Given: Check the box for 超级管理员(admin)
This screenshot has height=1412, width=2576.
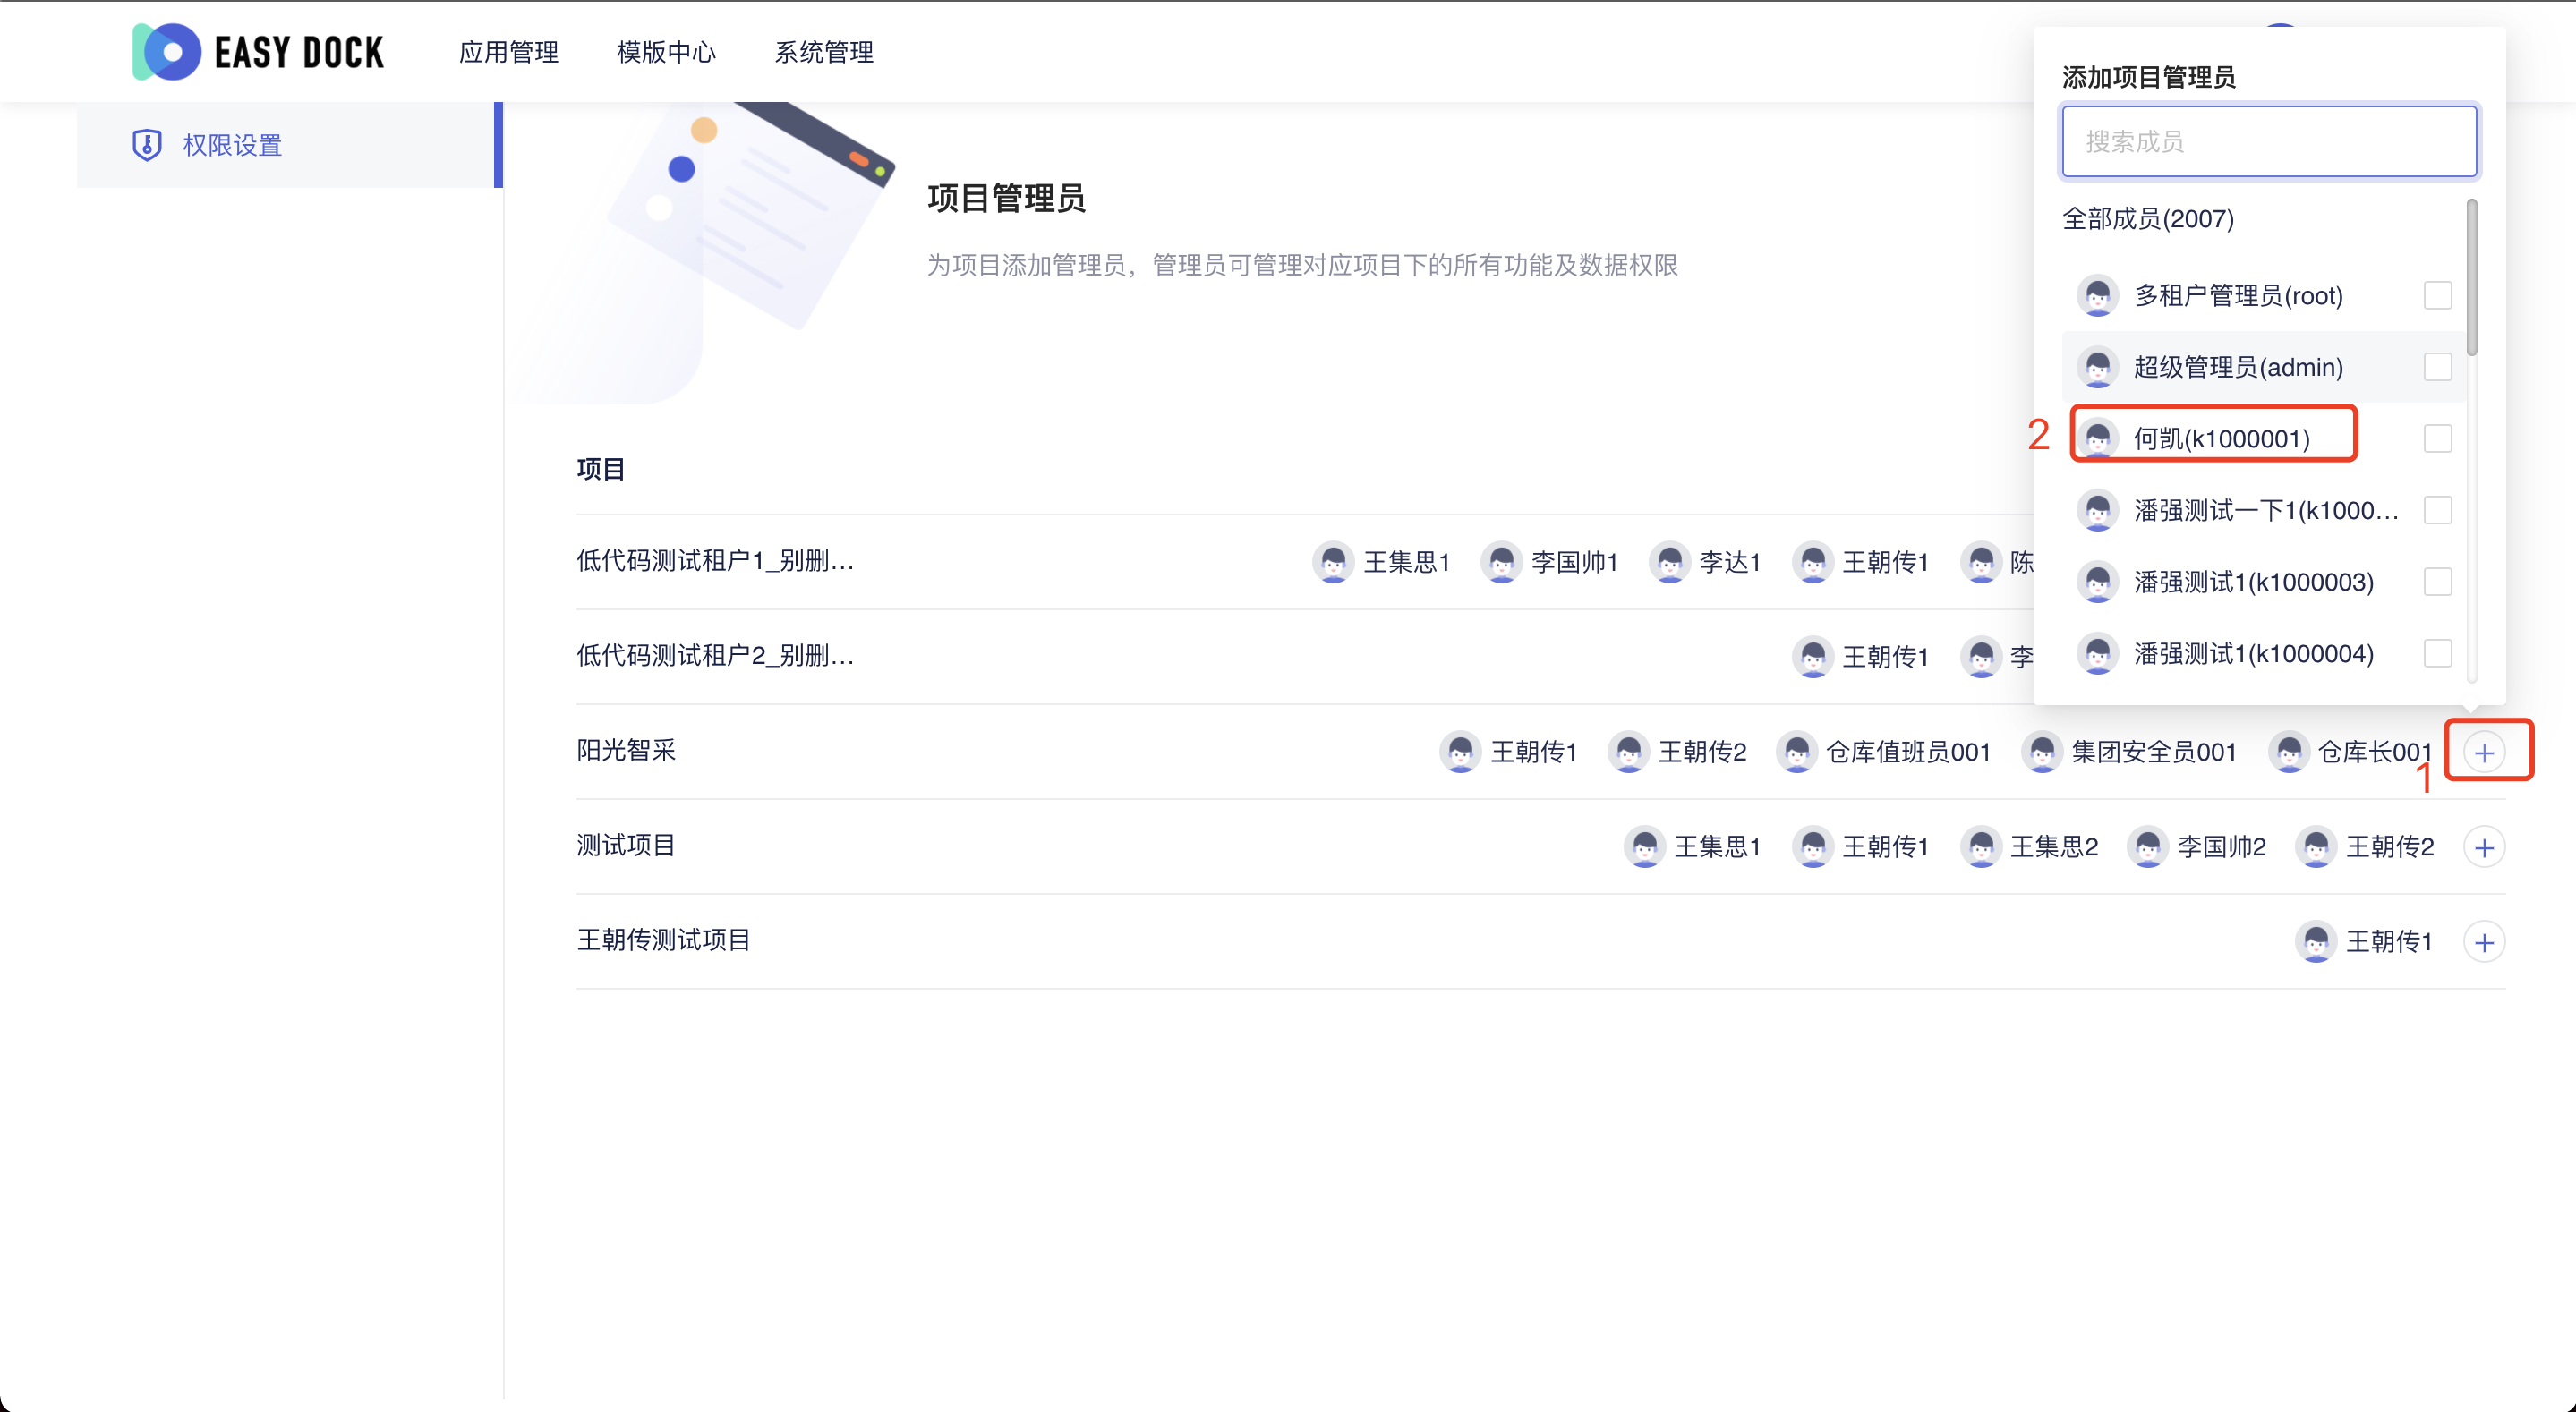Looking at the screenshot, I should 2438,367.
